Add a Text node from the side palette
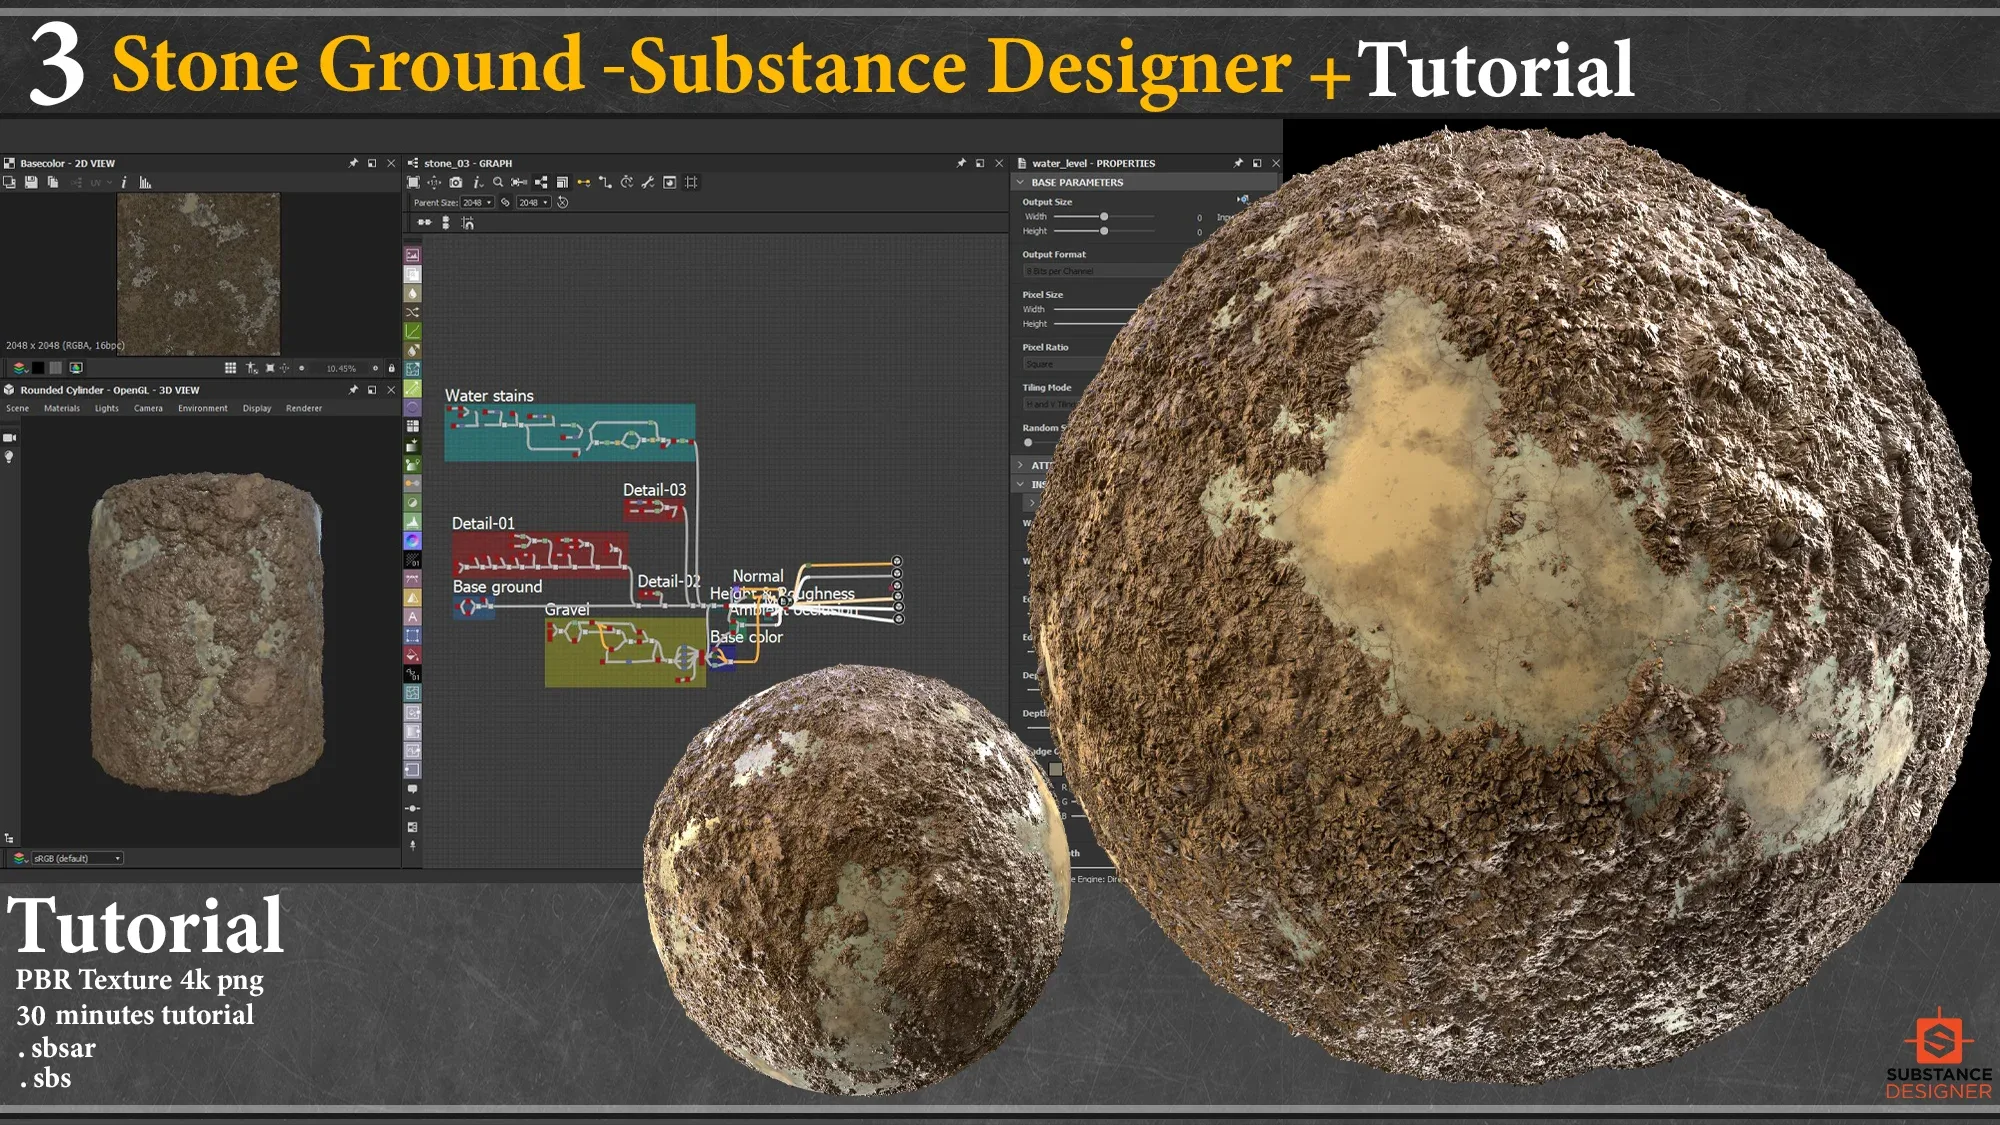Viewport: 2000px width, 1125px height. [412, 616]
